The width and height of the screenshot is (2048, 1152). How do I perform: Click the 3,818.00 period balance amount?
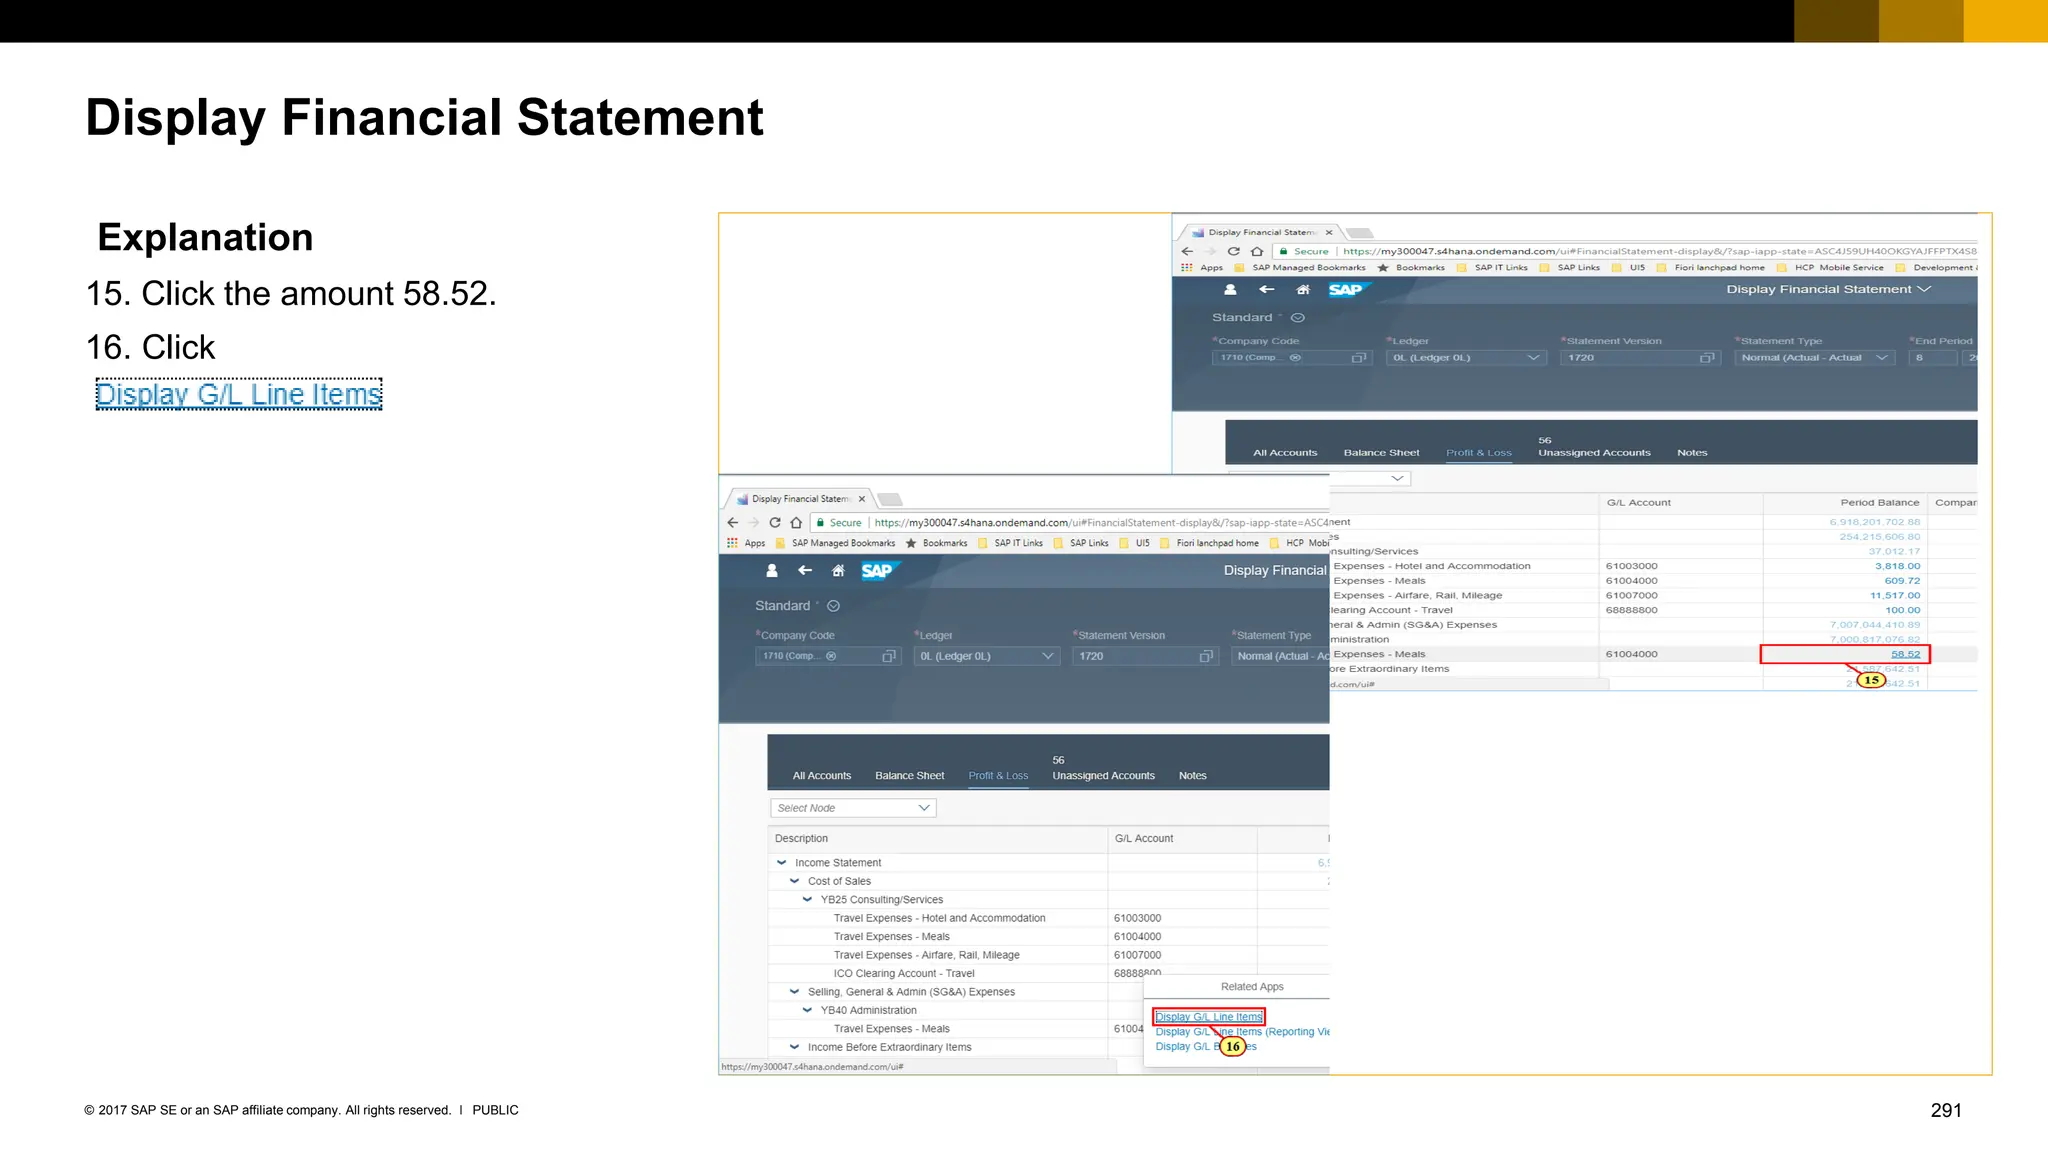click(1897, 566)
